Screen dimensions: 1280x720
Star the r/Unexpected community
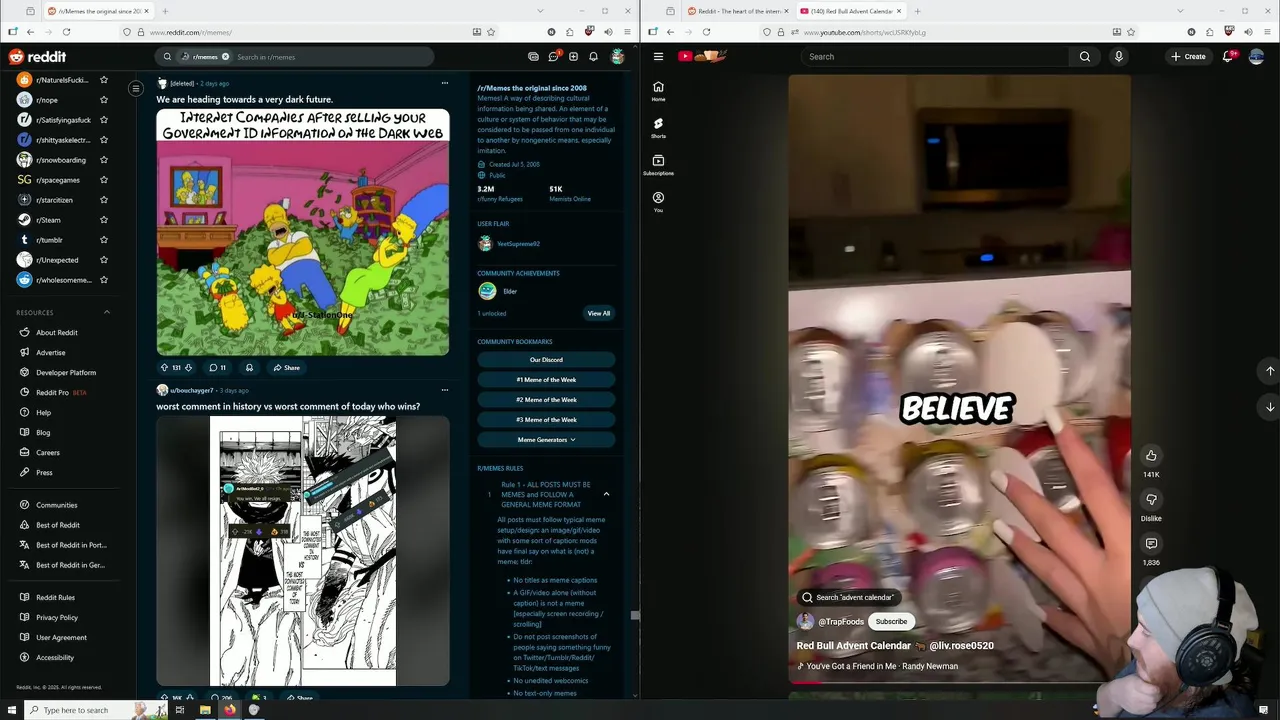pos(103,260)
